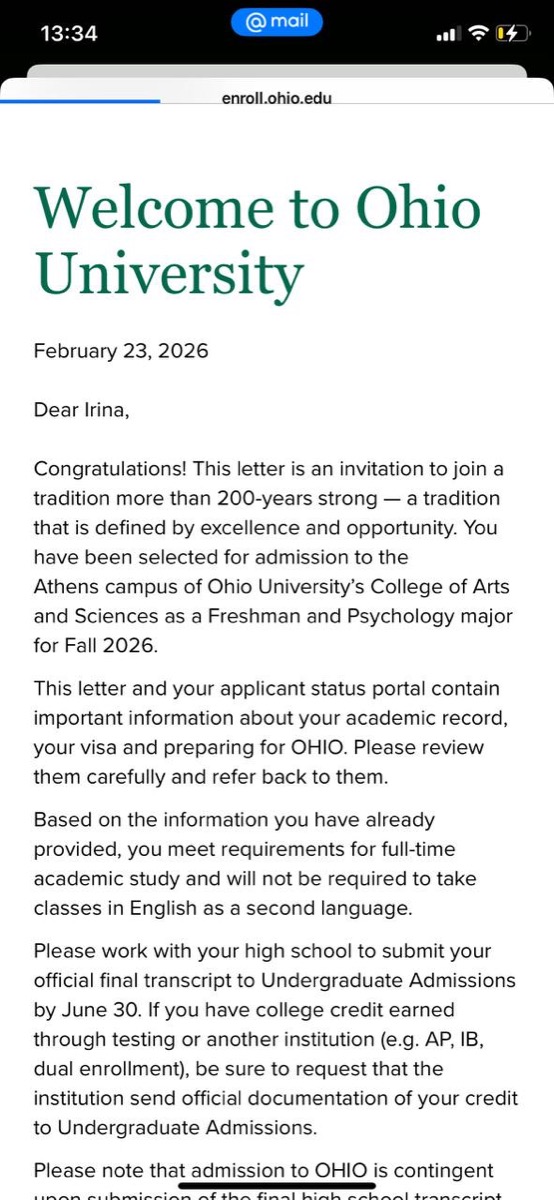The height and width of the screenshot is (1200, 554).
Task: Click the Dear Irina greeting
Action: coord(82,410)
